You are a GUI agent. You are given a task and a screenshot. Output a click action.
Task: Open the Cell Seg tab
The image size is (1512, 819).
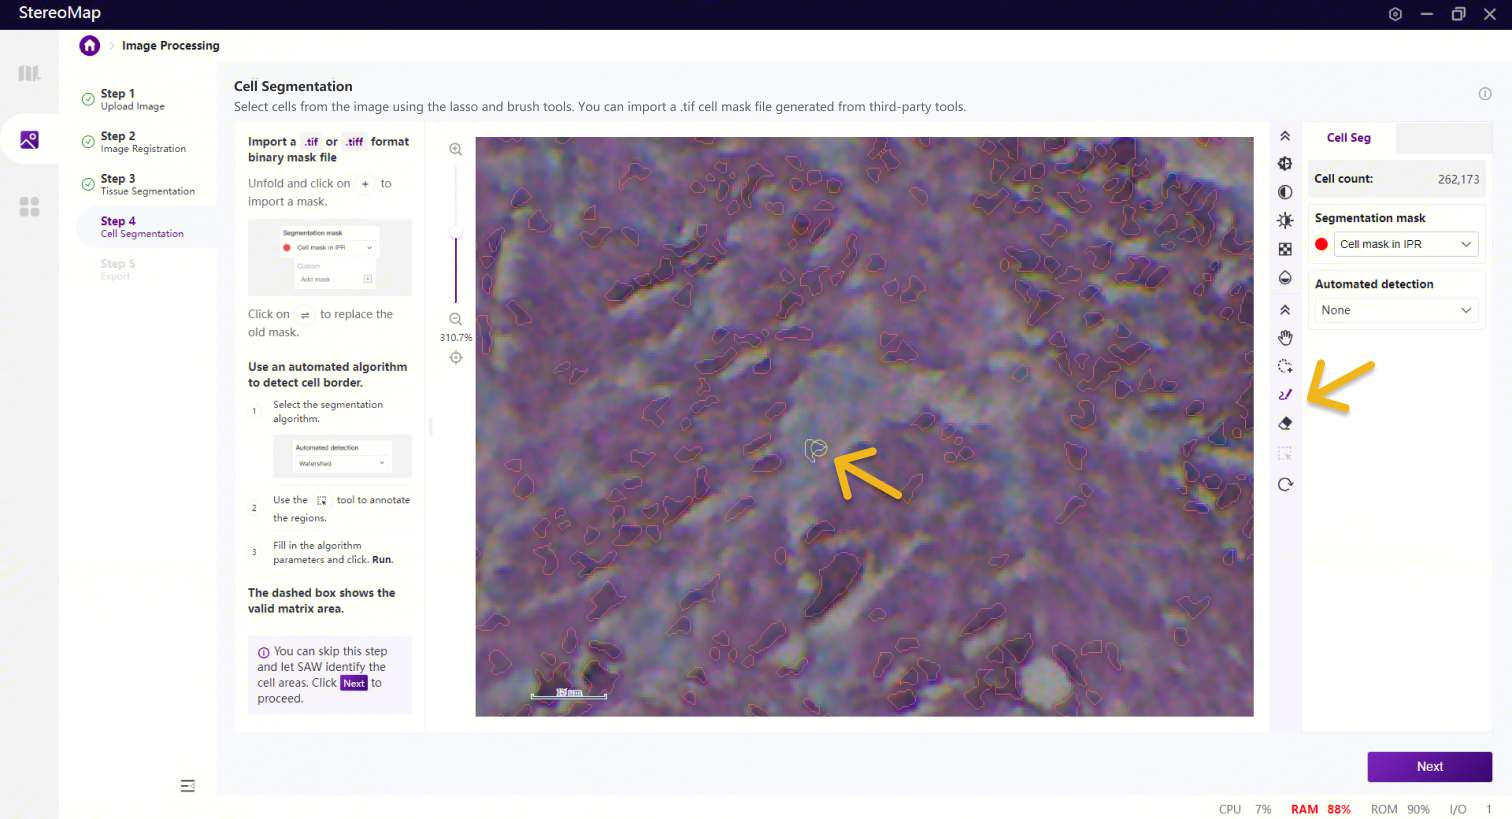click(1349, 138)
